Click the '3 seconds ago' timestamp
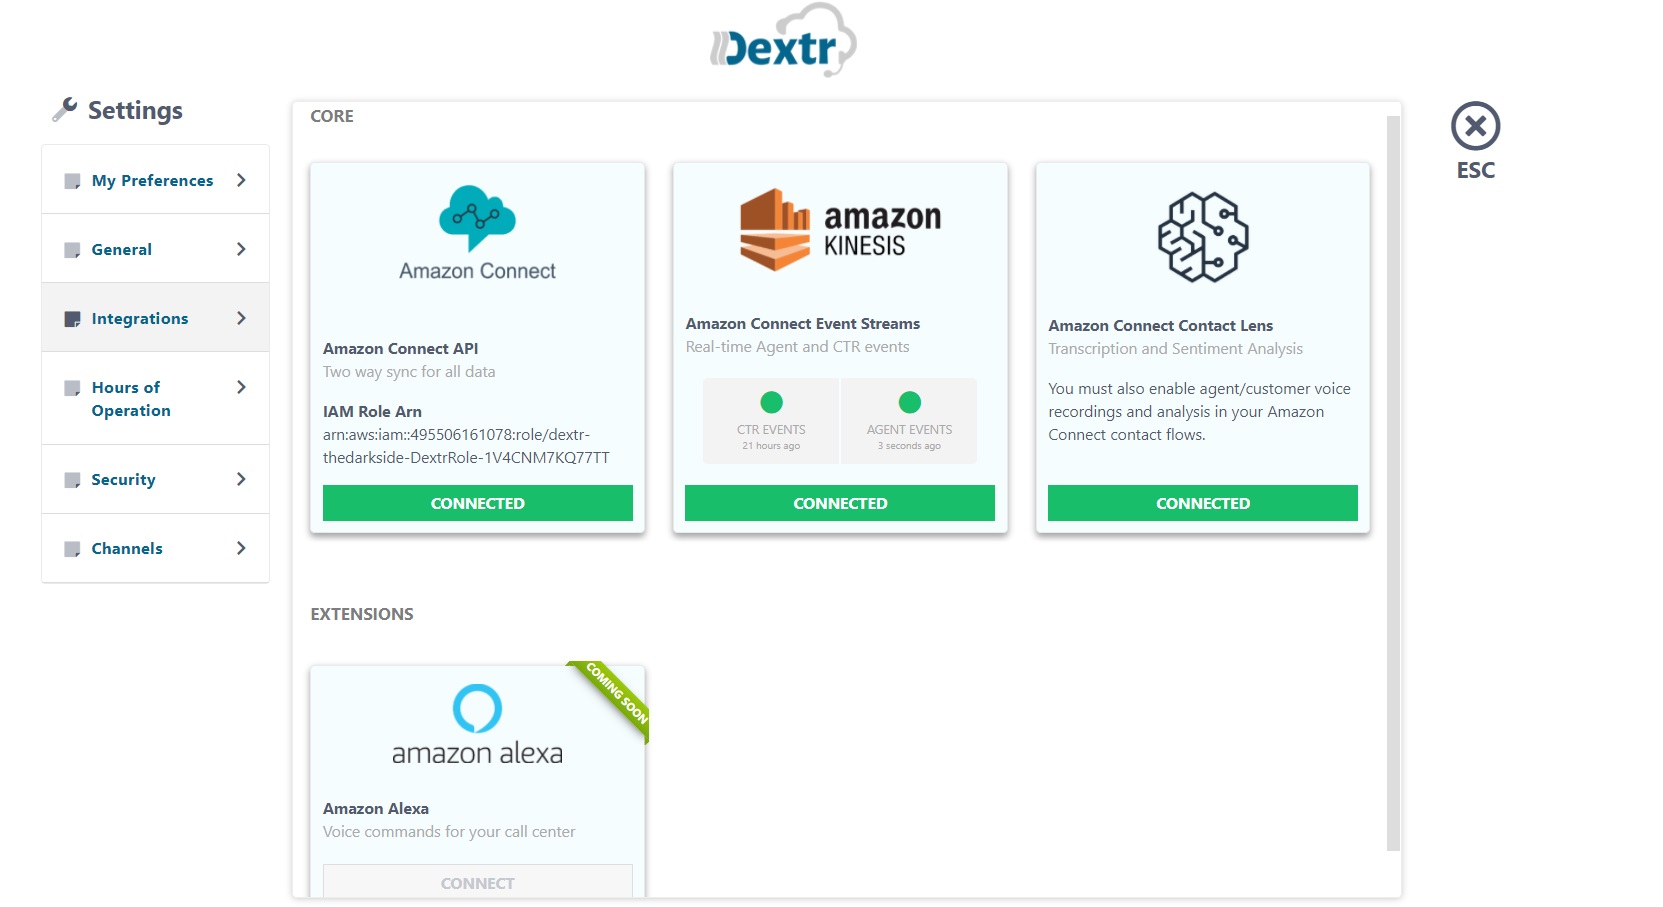Image resolution: width=1663 pixels, height=907 pixels. 909,446
